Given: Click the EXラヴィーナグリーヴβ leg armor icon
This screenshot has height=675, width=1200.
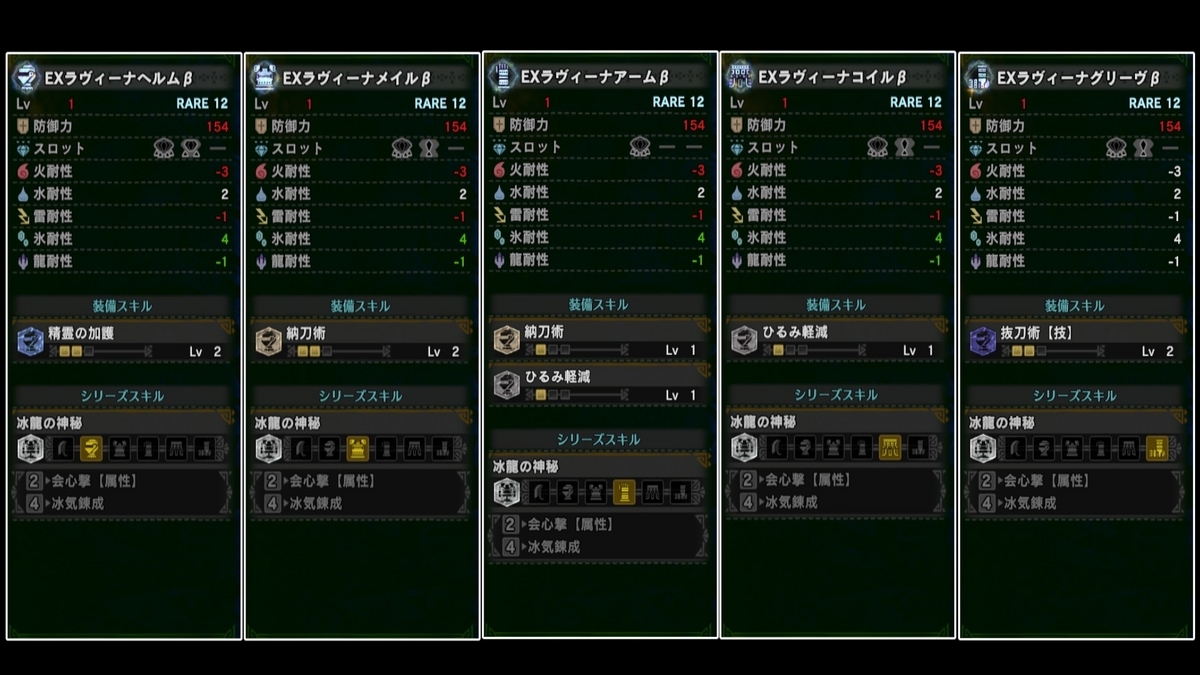Looking at the screenshot, I should pyautogui.click(x=979, y=77).
